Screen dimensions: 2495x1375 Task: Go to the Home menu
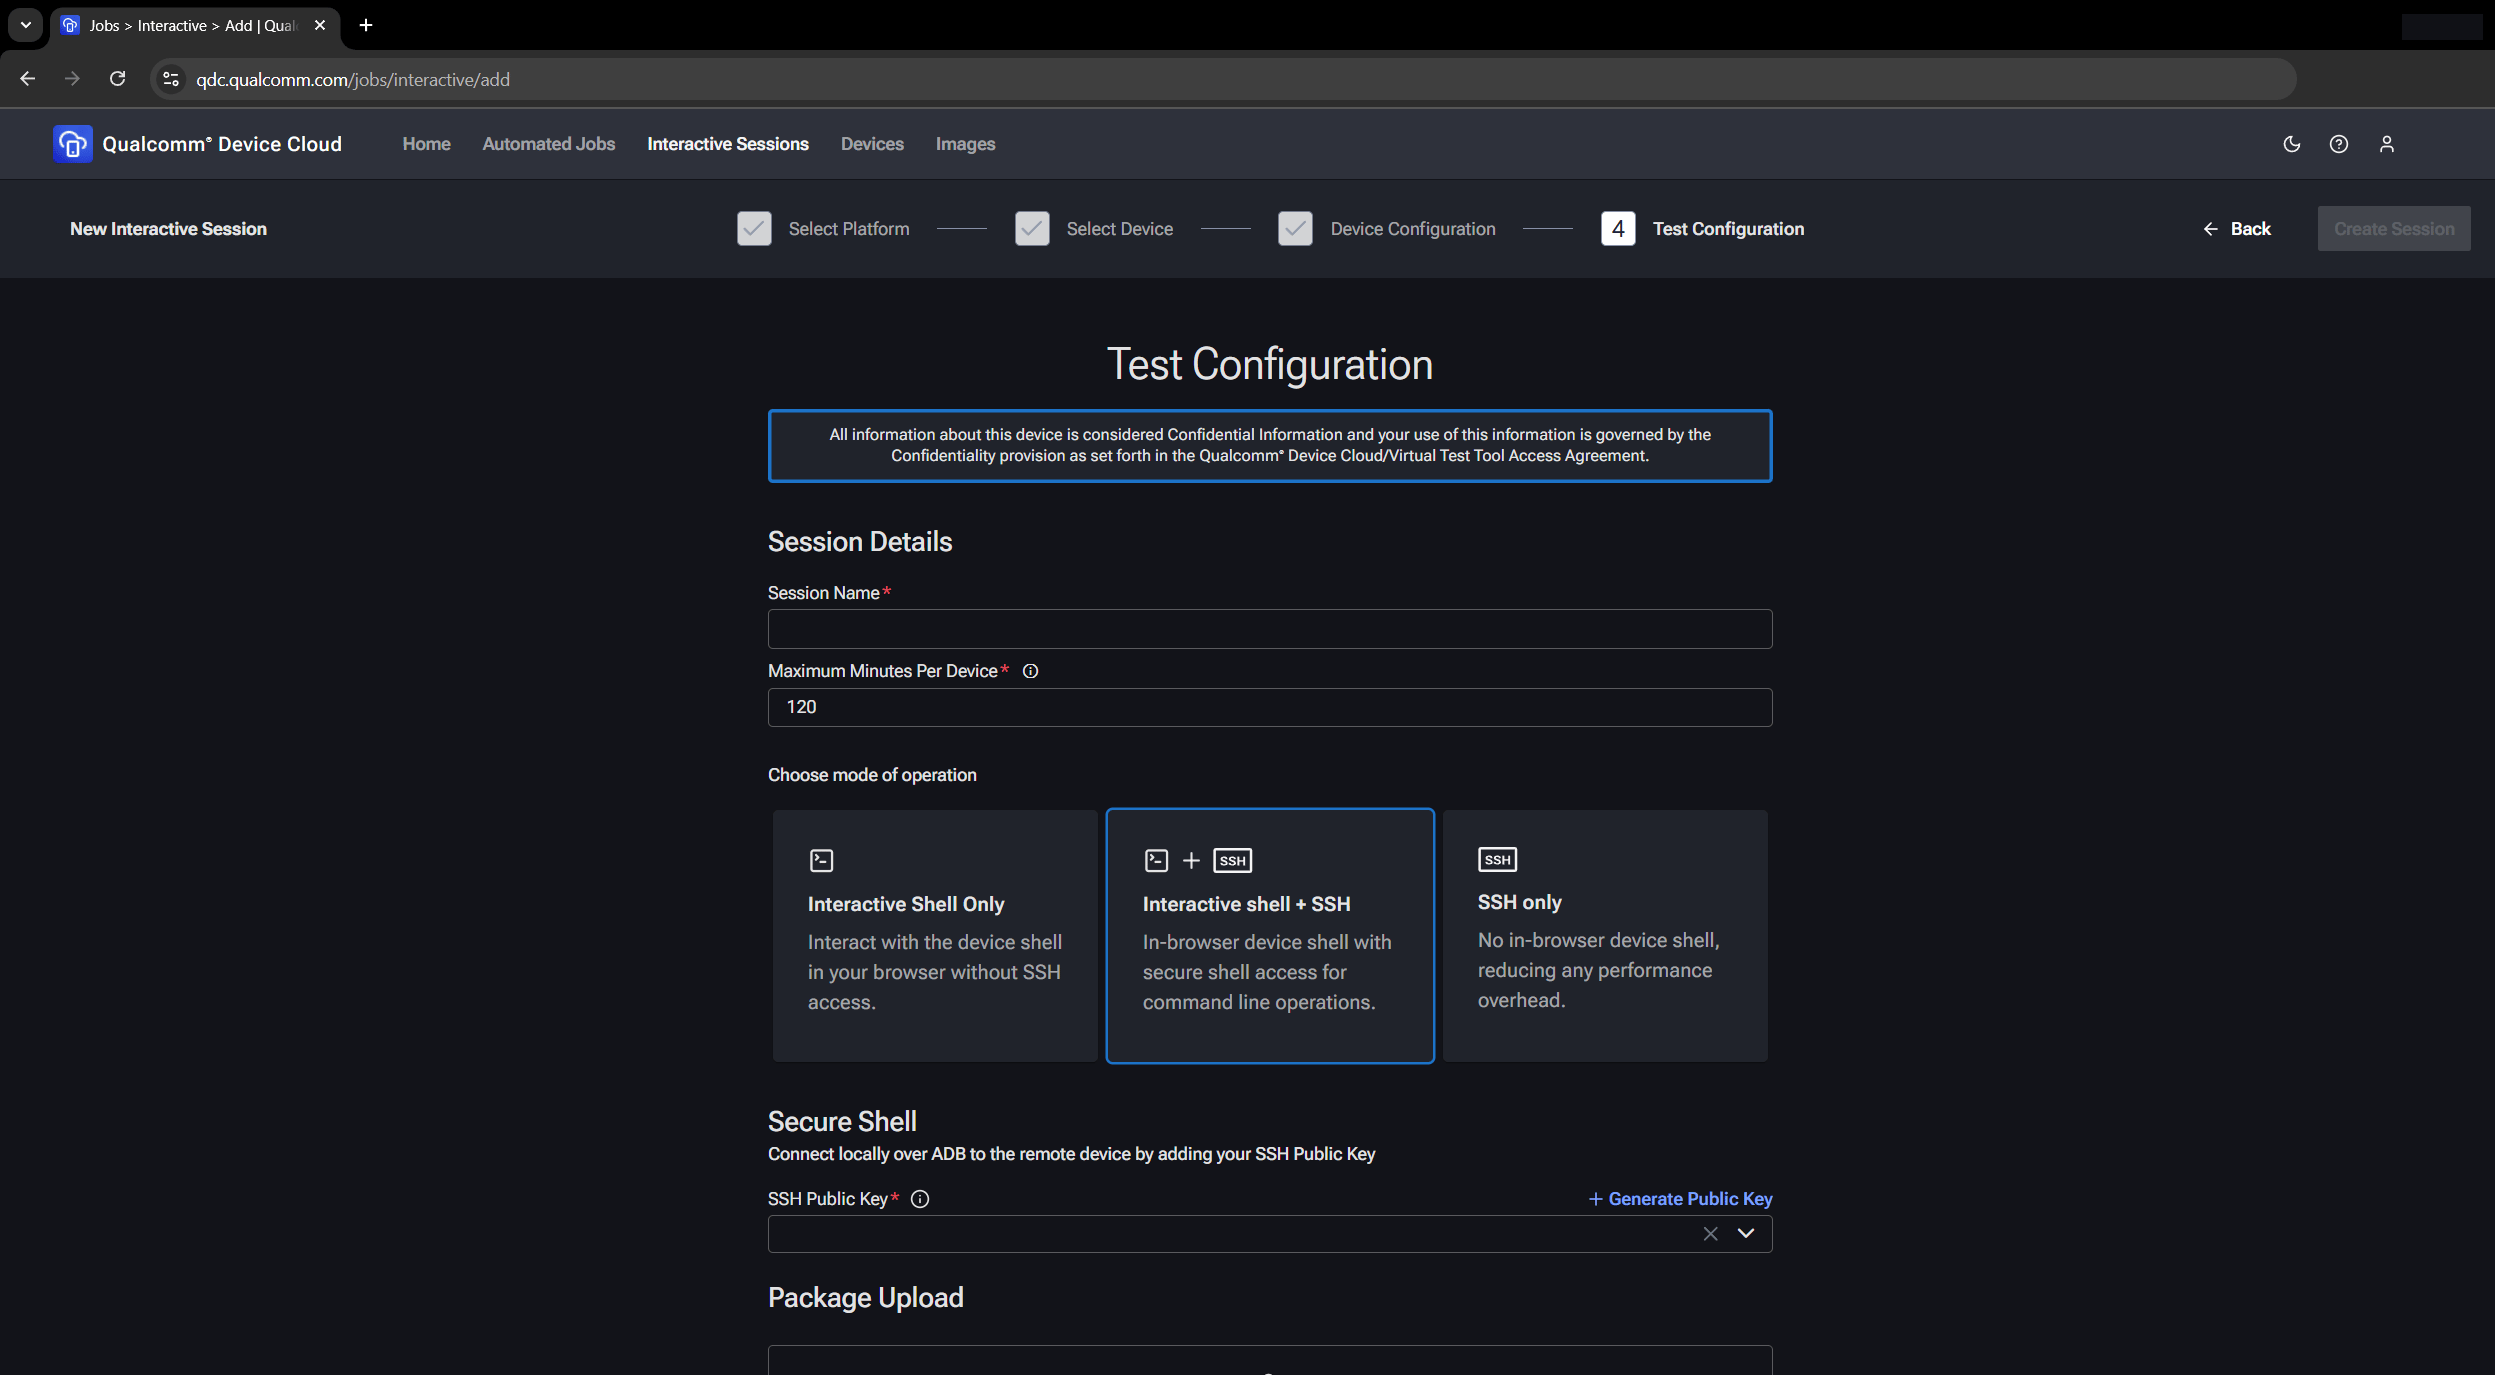(x=426, y=144)
